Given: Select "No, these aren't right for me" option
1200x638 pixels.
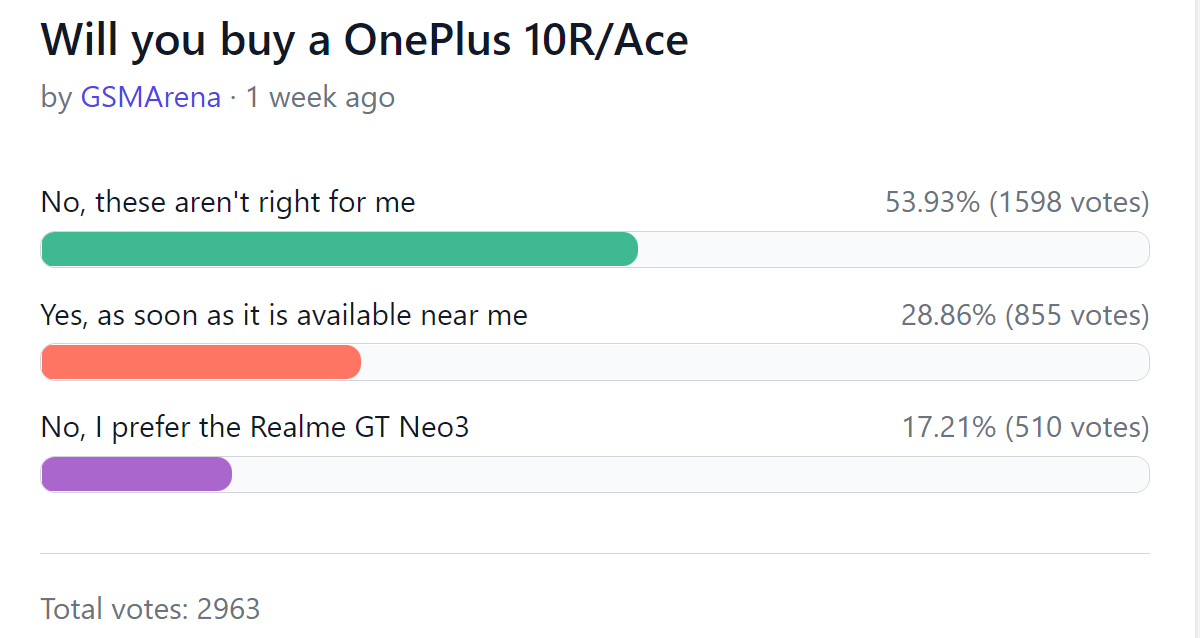Looking at the screenshot, I should pos(228,203).
